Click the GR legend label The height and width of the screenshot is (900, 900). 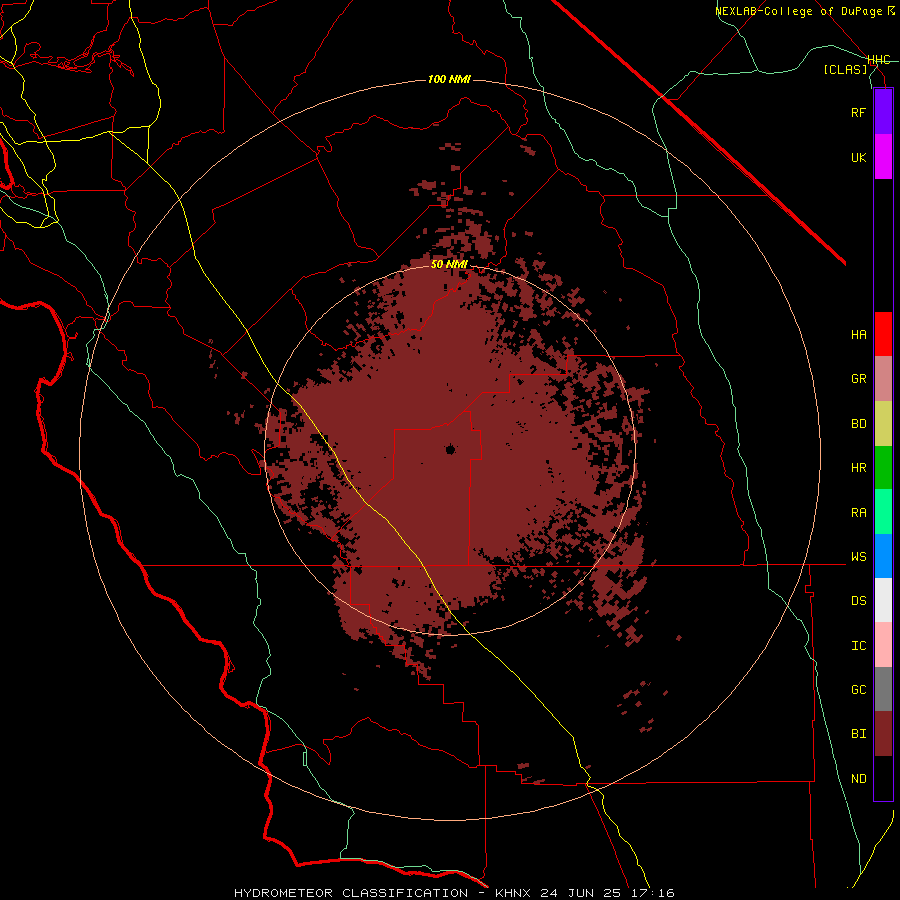click(858, 378)
